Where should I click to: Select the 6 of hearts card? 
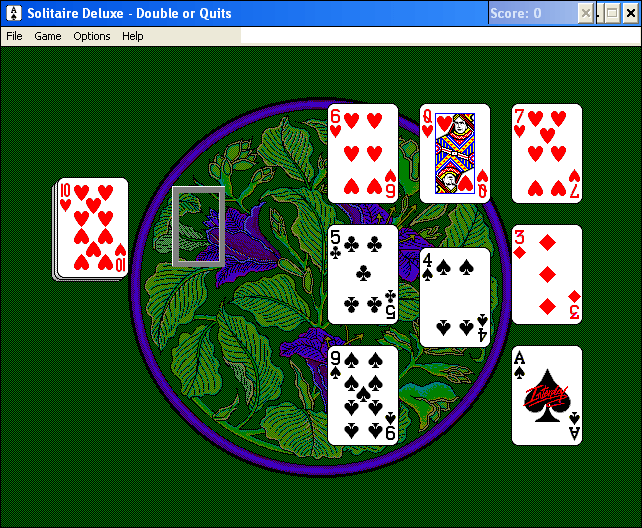coord(363,153)
